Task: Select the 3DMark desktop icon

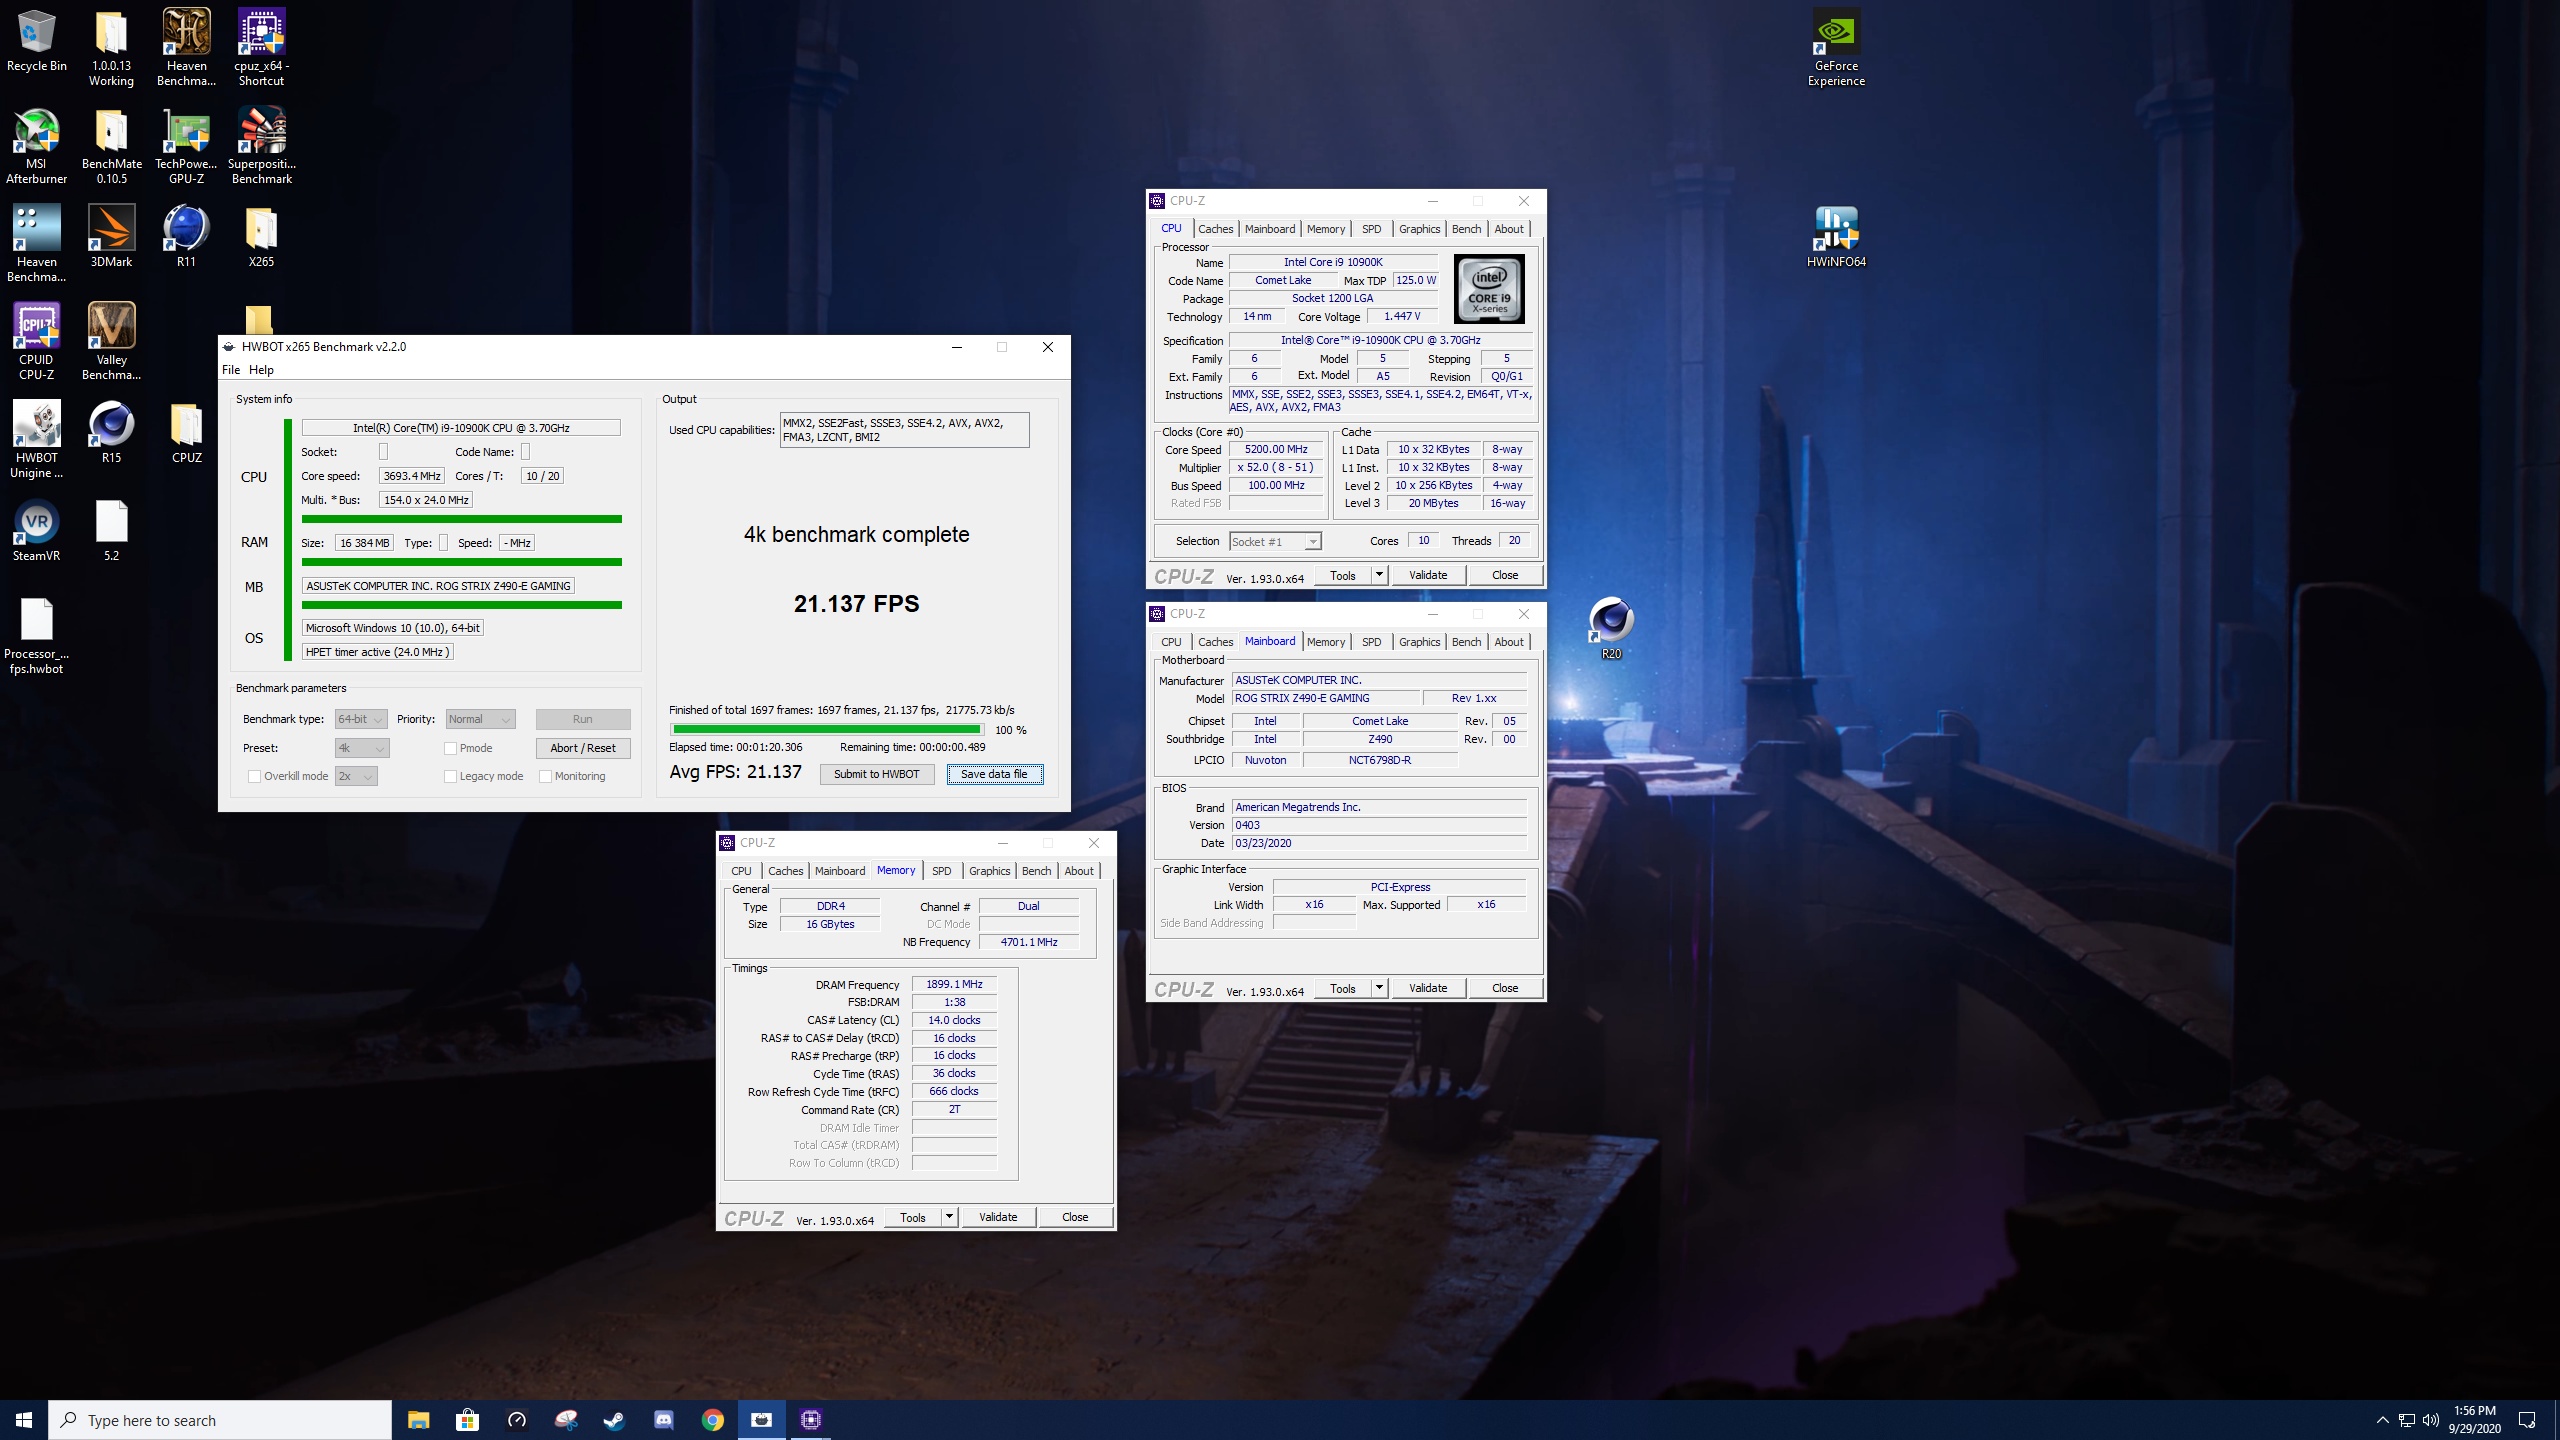Action: (111, 237)
